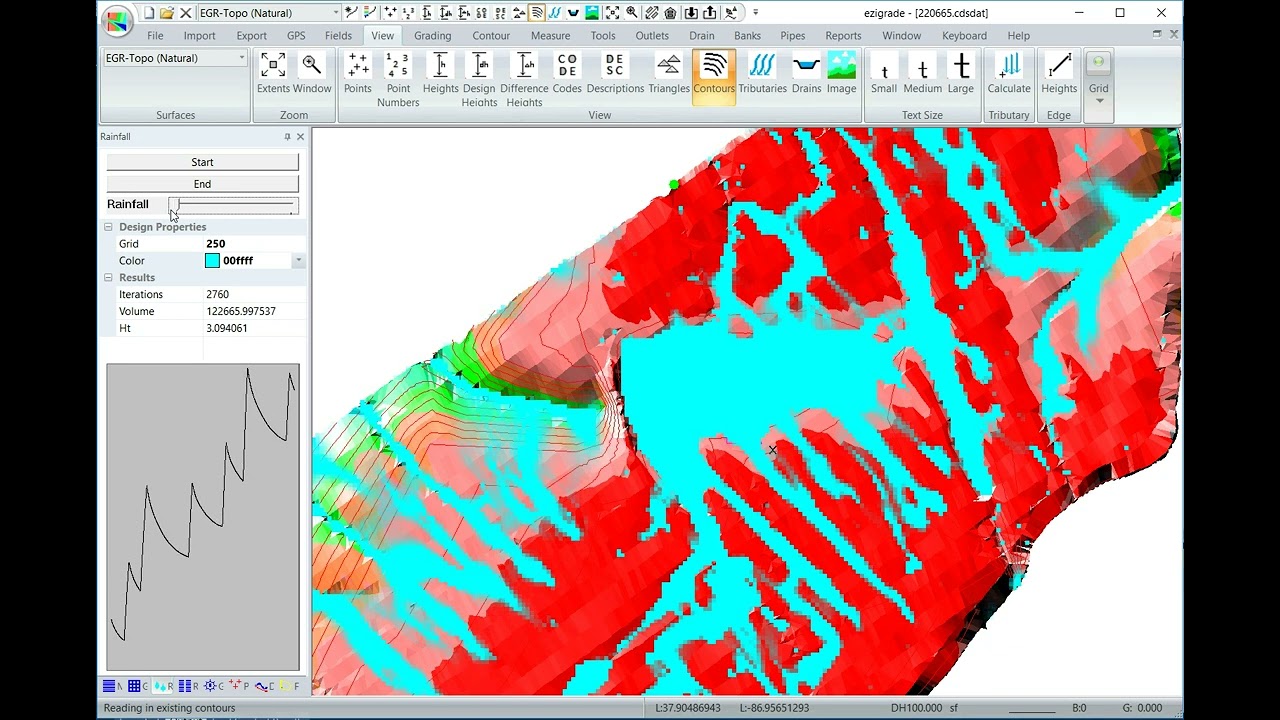Open the File menu

[x=155, y=35]
